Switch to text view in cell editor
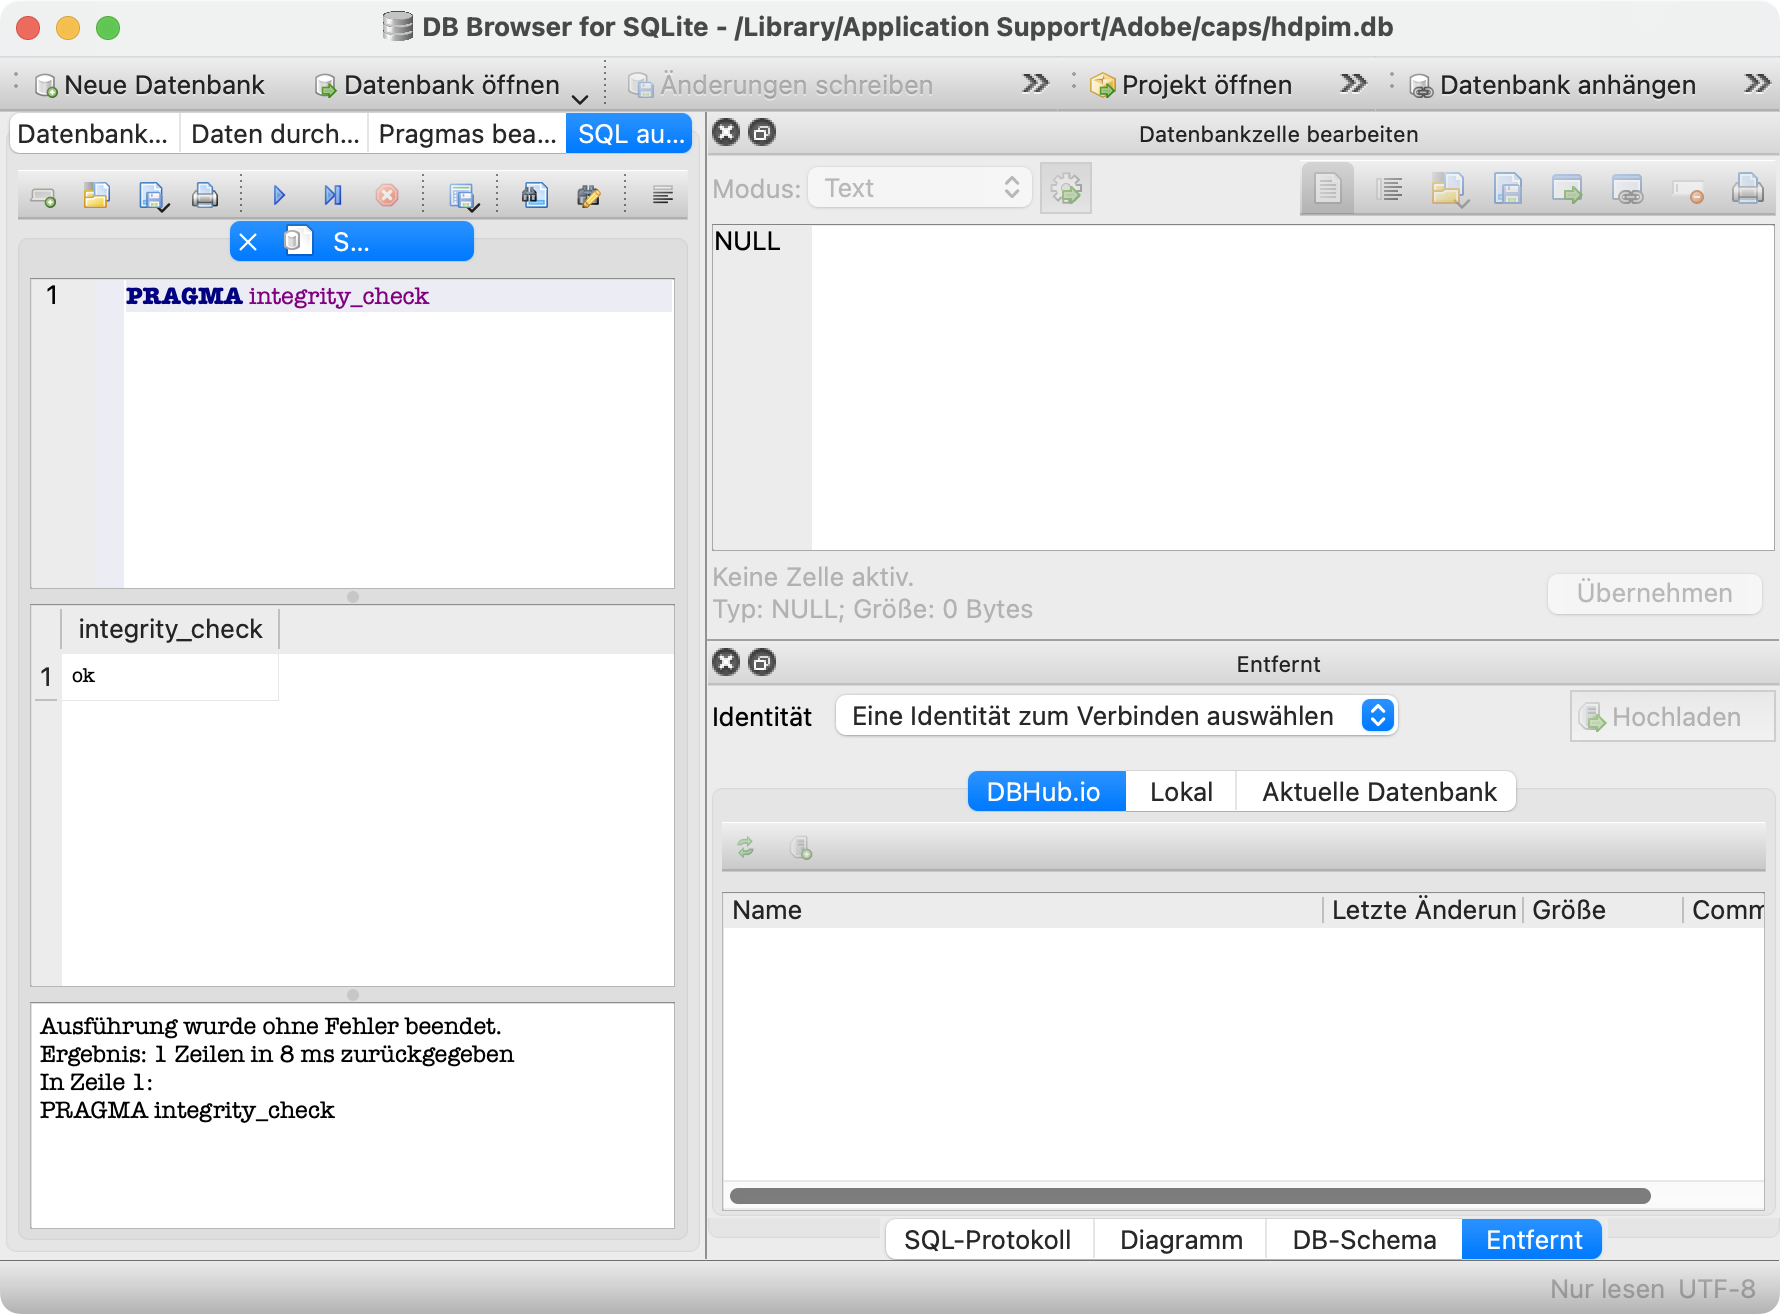This screenshot has height=1314, width=1780. (x=1326, y=188)
